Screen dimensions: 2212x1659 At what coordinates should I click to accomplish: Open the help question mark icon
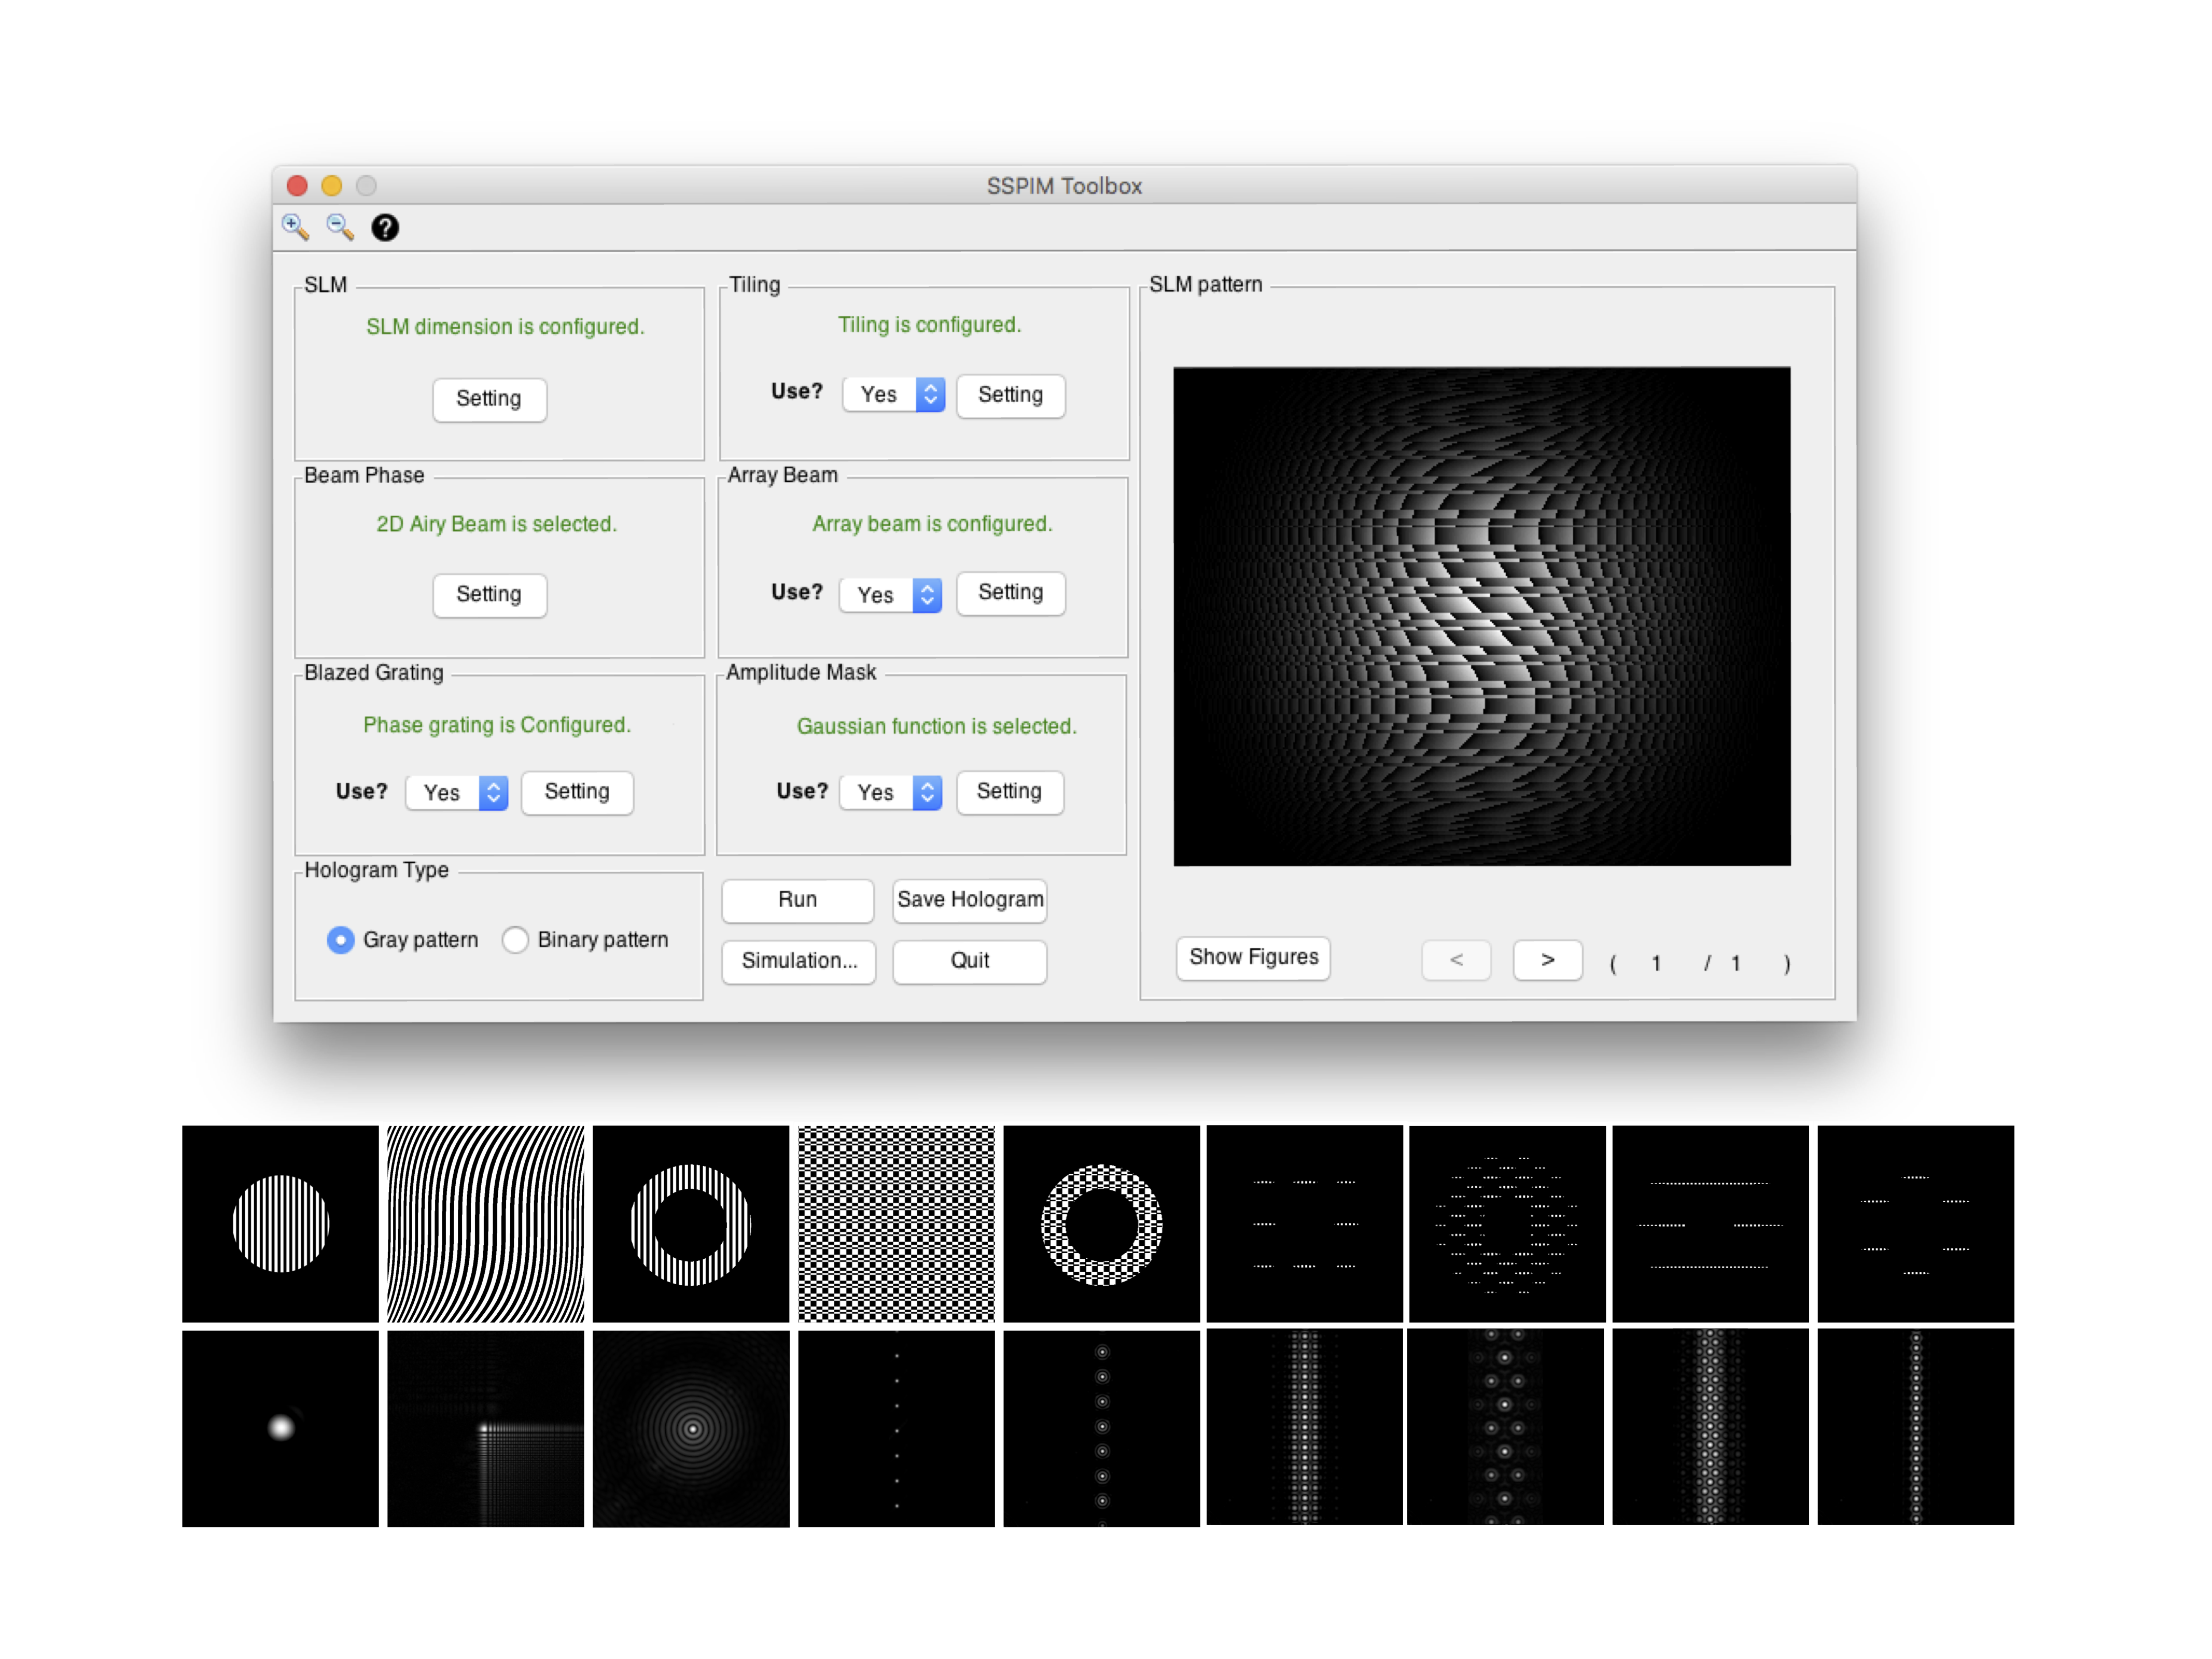pos(385,228)
